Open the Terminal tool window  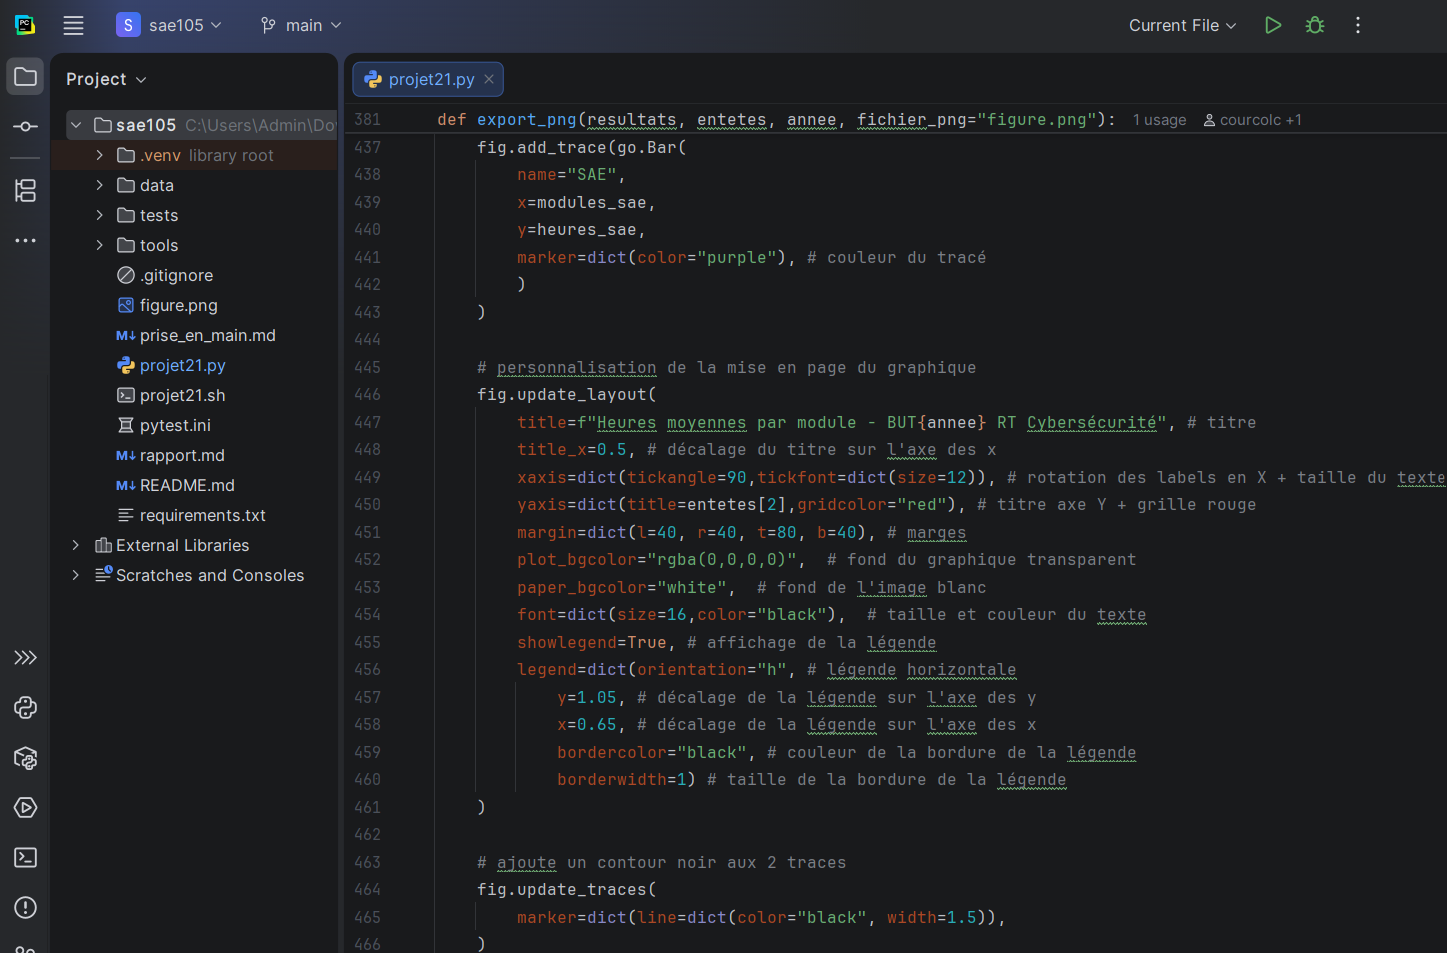tap(25, 858)
